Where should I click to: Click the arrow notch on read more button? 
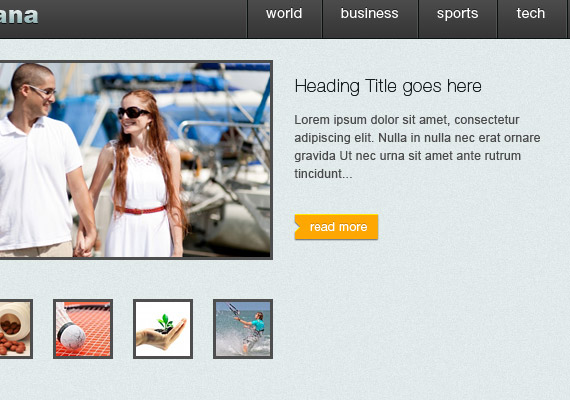point(298,227)
